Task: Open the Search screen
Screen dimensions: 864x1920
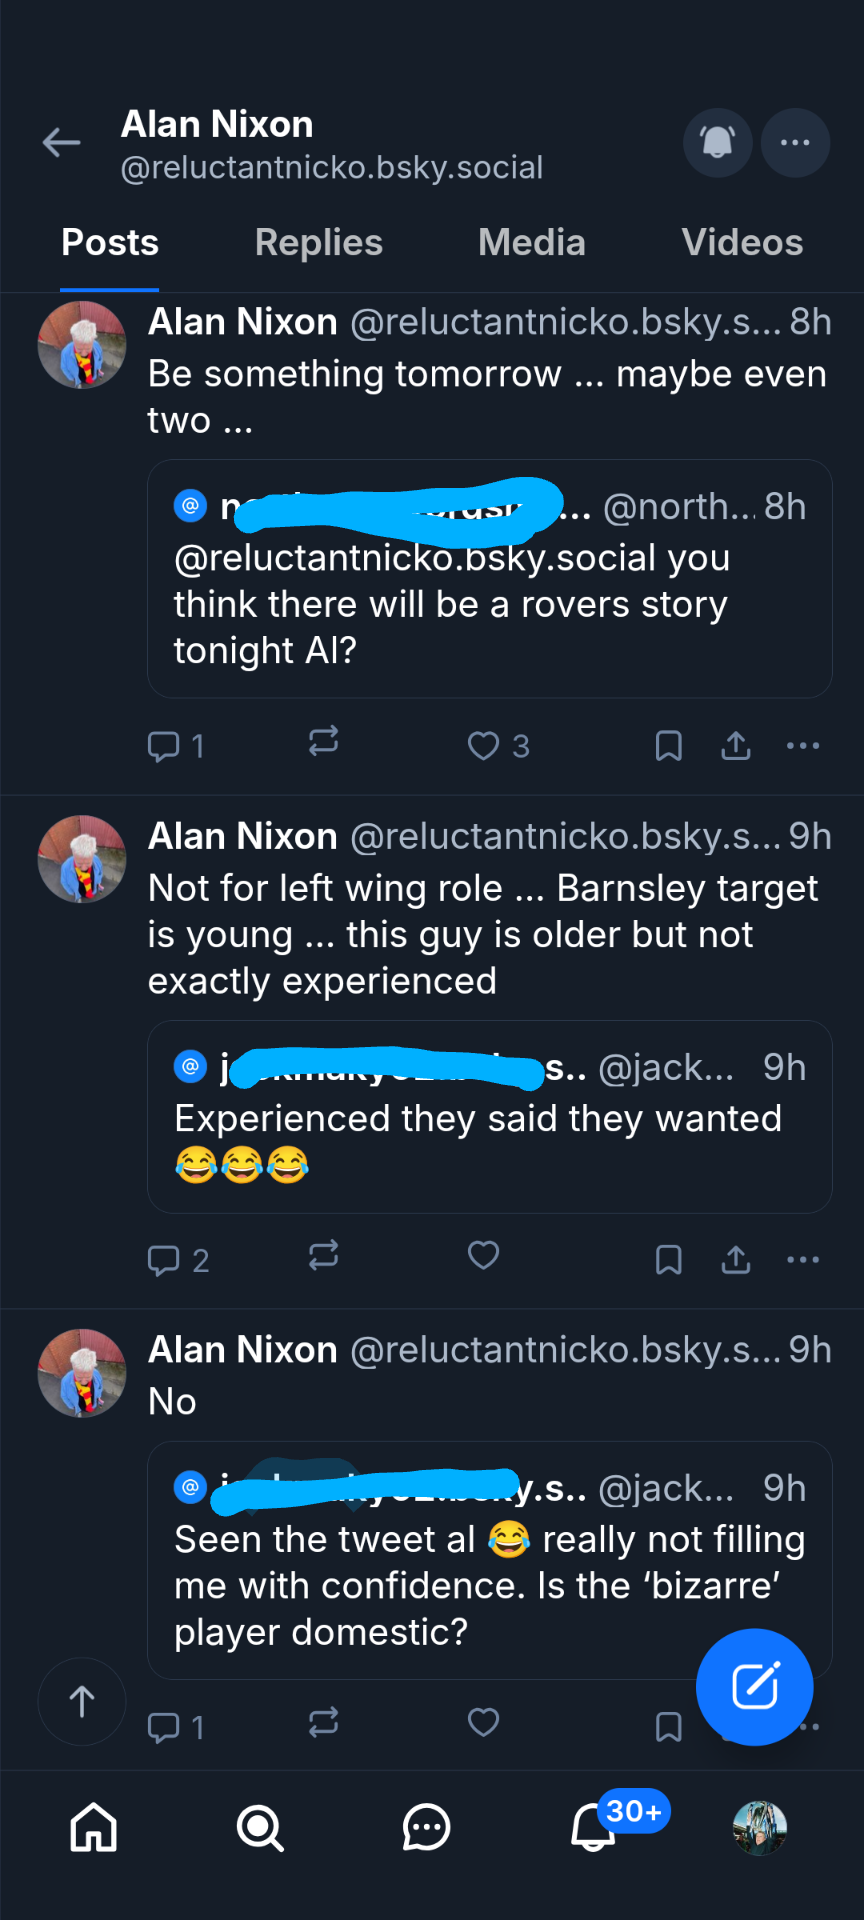Action: (260, 1828)
